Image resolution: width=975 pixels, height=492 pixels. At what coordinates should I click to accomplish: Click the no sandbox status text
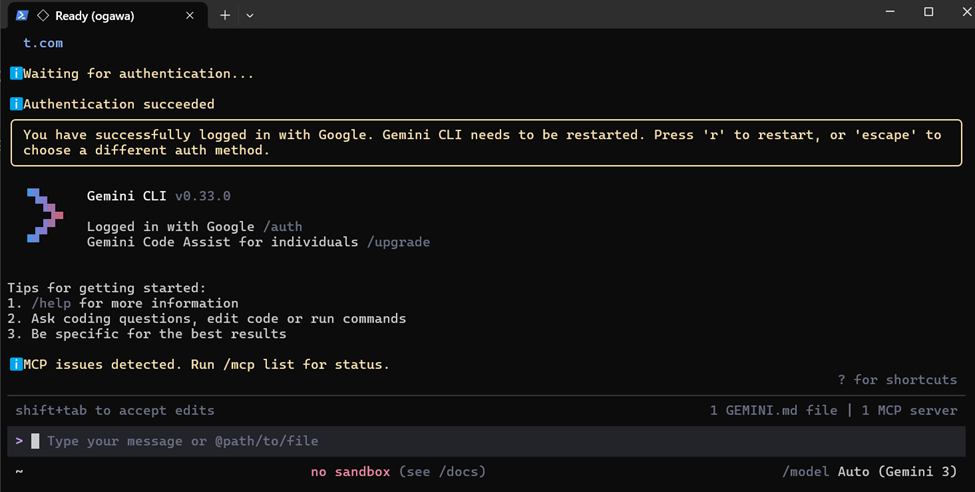350,471
